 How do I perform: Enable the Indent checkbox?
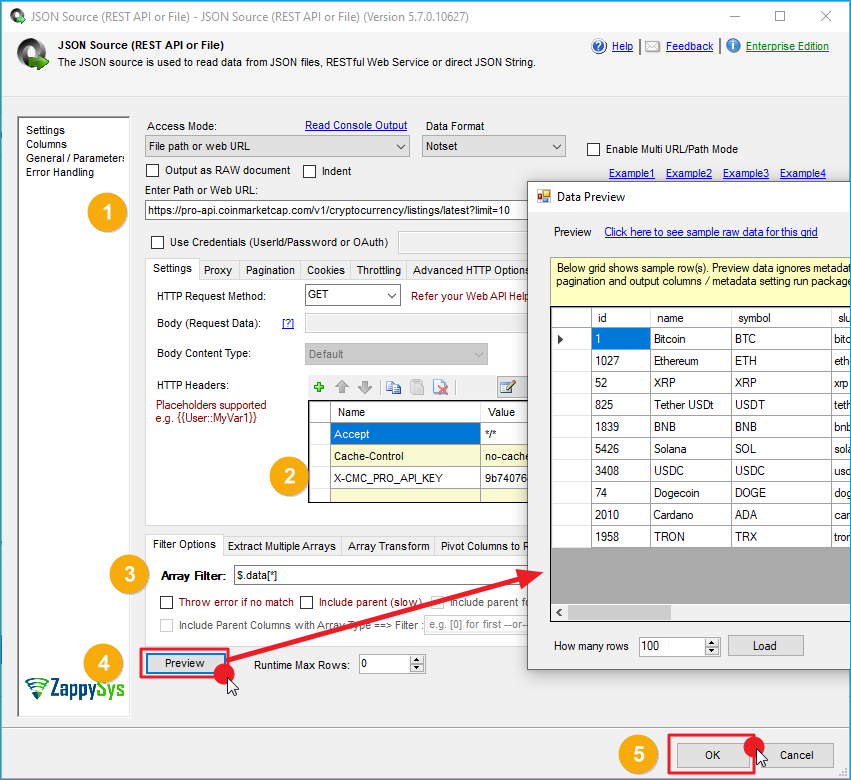[309, 172]
